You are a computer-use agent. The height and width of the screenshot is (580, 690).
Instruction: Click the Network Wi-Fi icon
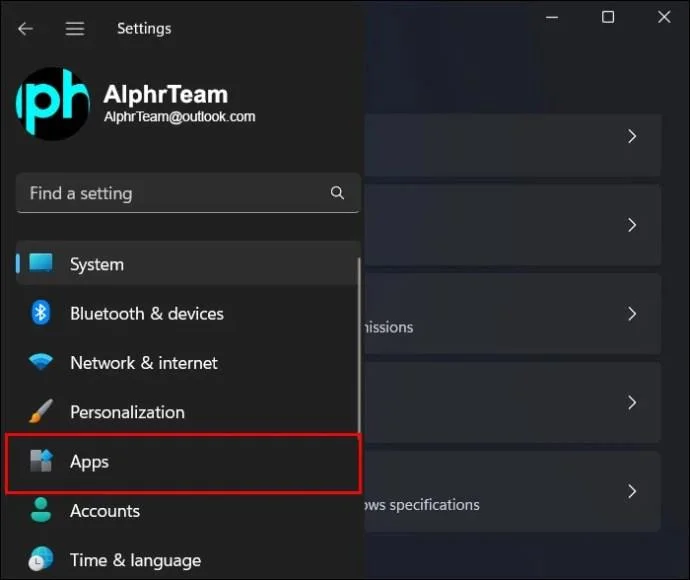[41, 363]
